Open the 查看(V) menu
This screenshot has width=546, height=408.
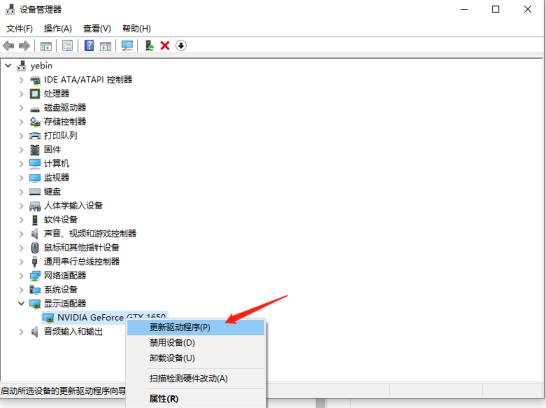tap(97, 29)
